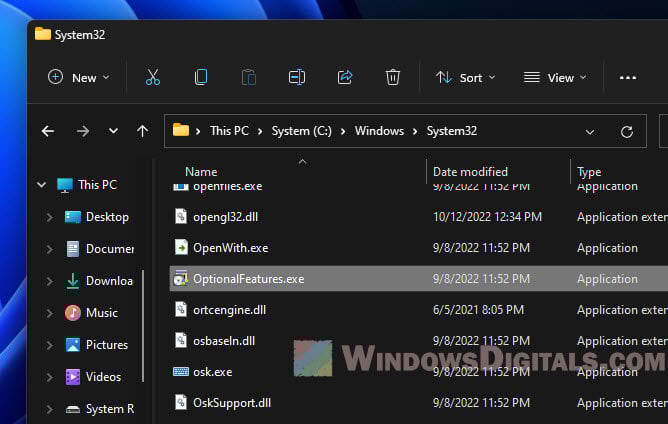Click the 6/5/2021 8:05 PM date cell

(x=478, y=310)
